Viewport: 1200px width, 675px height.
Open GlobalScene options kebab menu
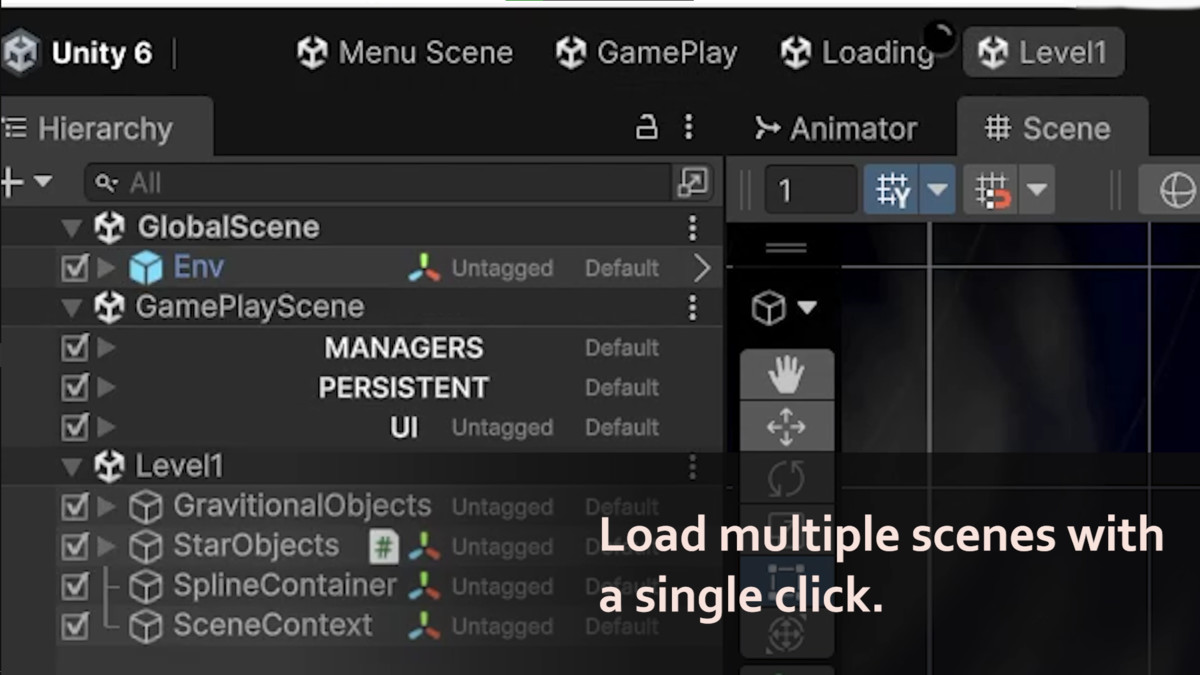point(692,228)
